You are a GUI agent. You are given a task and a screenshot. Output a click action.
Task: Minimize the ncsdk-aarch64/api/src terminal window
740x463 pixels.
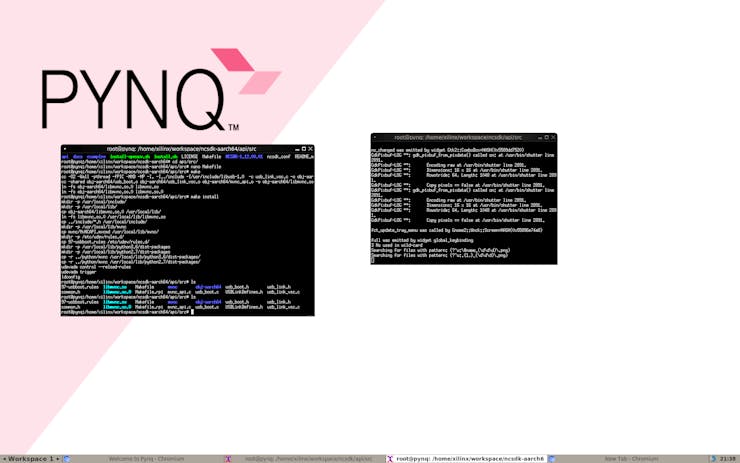297,149
